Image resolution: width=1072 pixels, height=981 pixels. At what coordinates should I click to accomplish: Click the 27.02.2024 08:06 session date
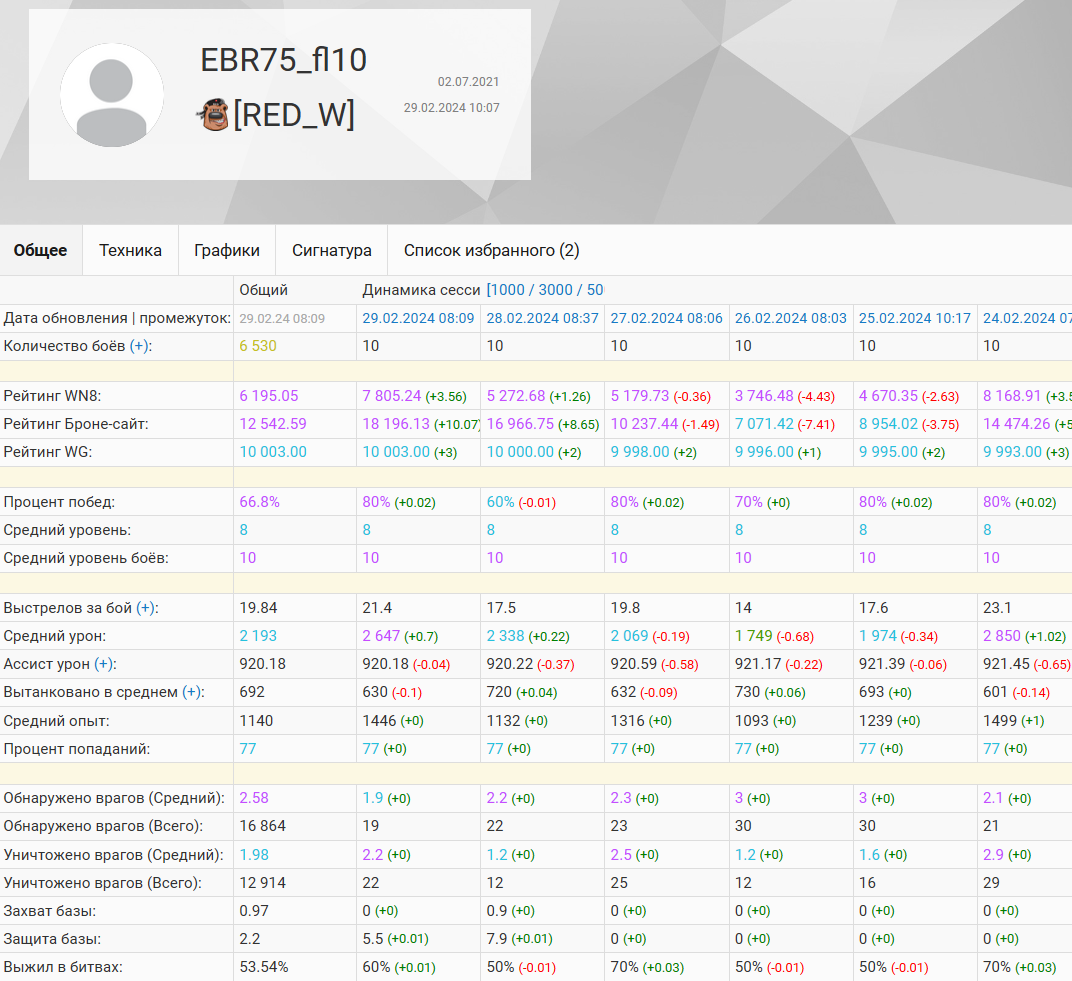[x=666, y=318]
